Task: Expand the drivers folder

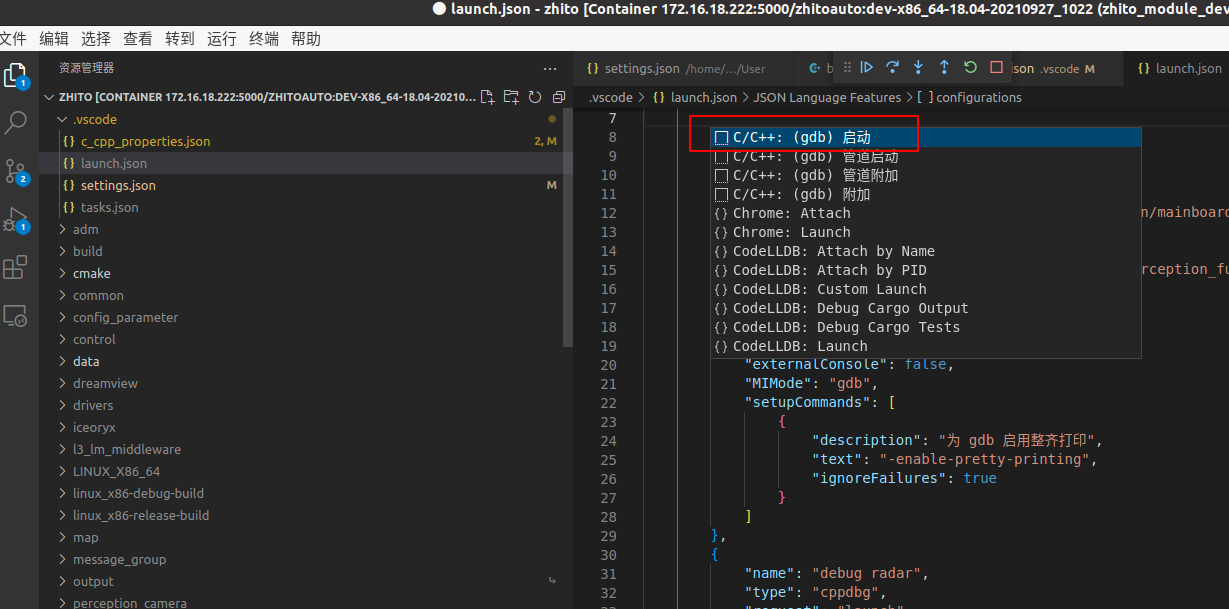Action: 92,405
